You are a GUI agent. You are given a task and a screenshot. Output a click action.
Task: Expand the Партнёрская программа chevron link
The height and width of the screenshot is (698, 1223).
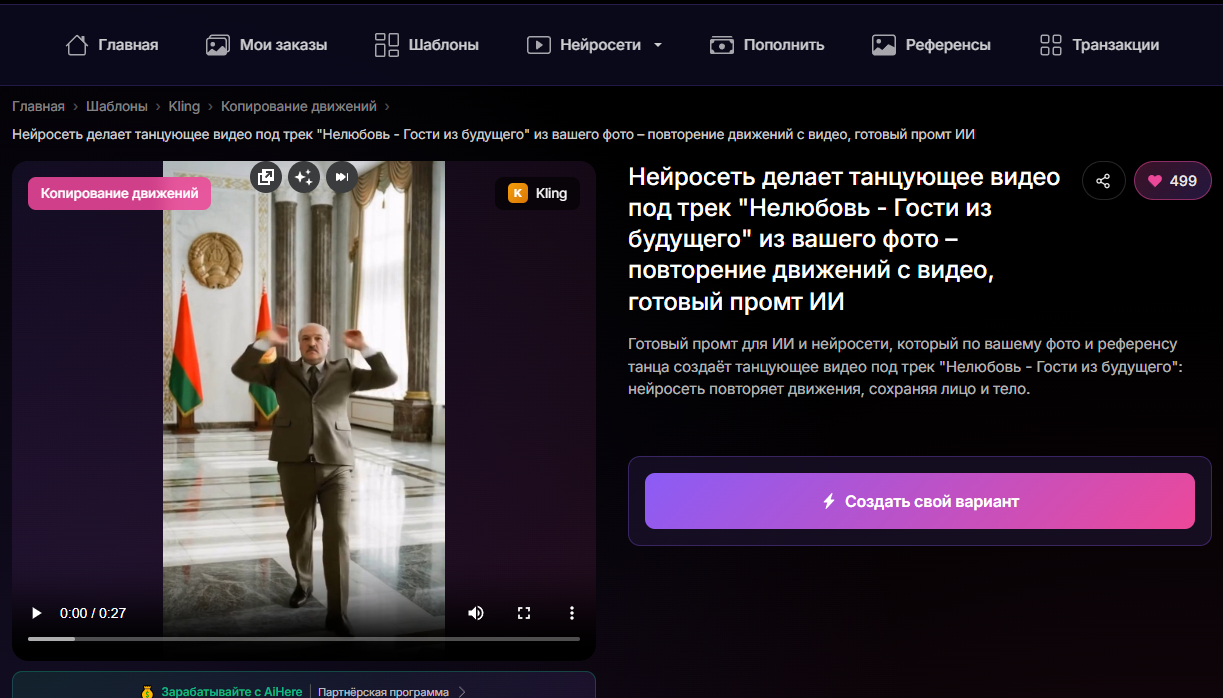[462, 690]
